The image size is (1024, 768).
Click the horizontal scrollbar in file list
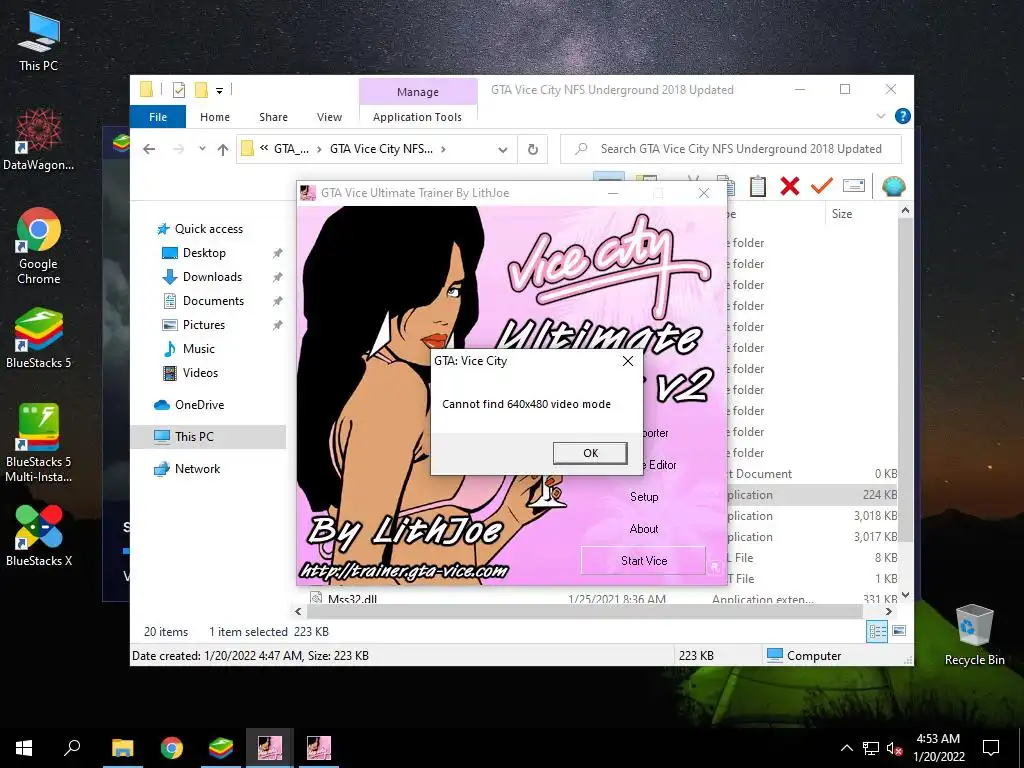pos(584,612)
